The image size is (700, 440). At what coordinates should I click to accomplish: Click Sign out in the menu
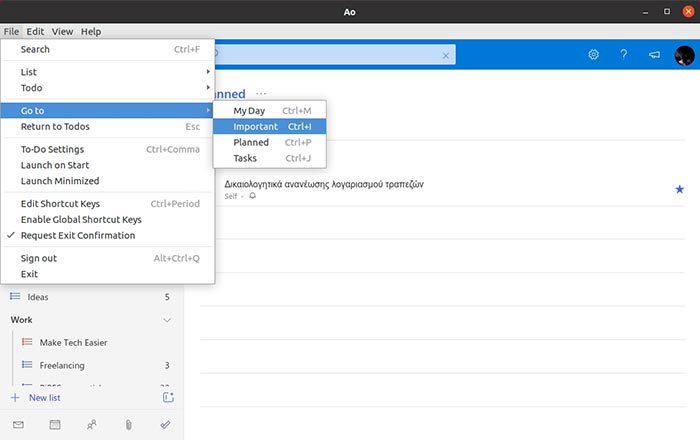click(x=108, y=258)
